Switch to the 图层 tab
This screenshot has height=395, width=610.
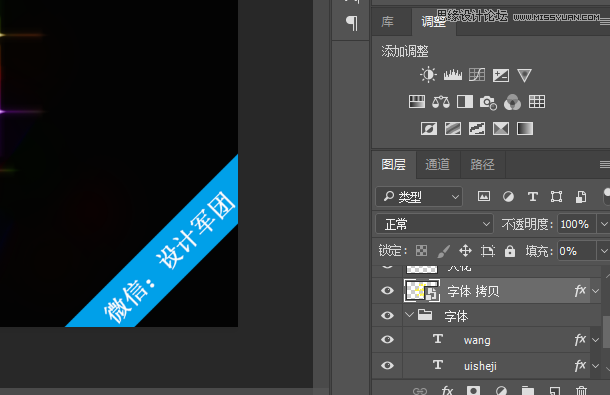coord(393,165)
